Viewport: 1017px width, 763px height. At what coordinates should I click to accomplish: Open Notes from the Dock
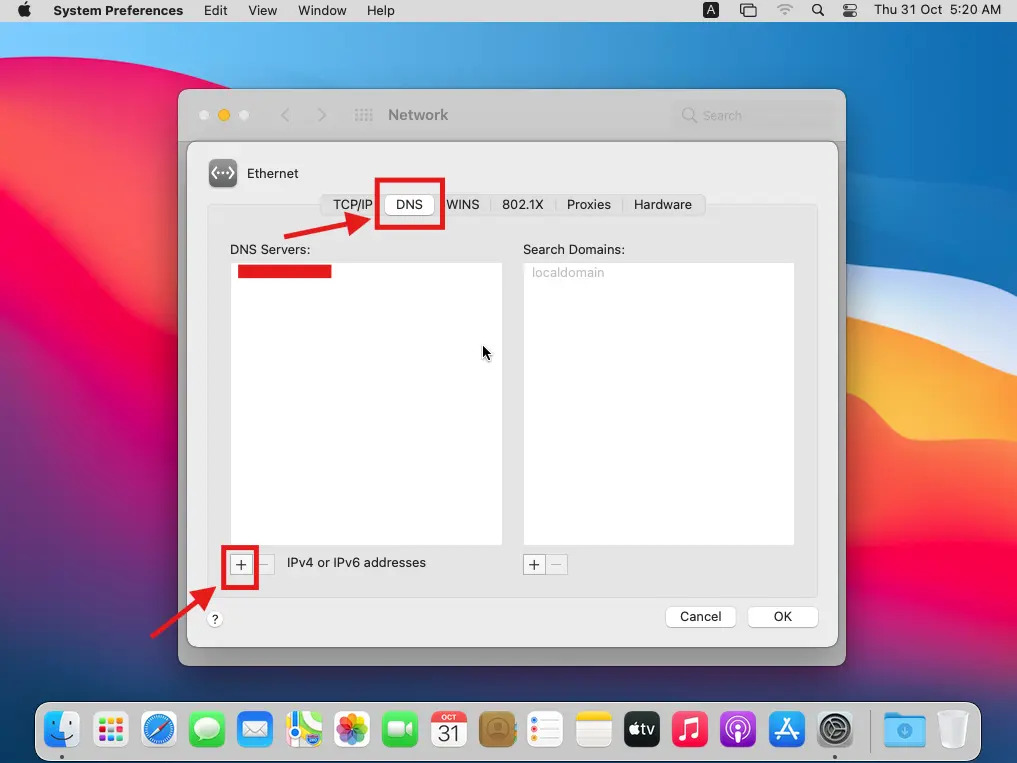click(x=593, y=730)
